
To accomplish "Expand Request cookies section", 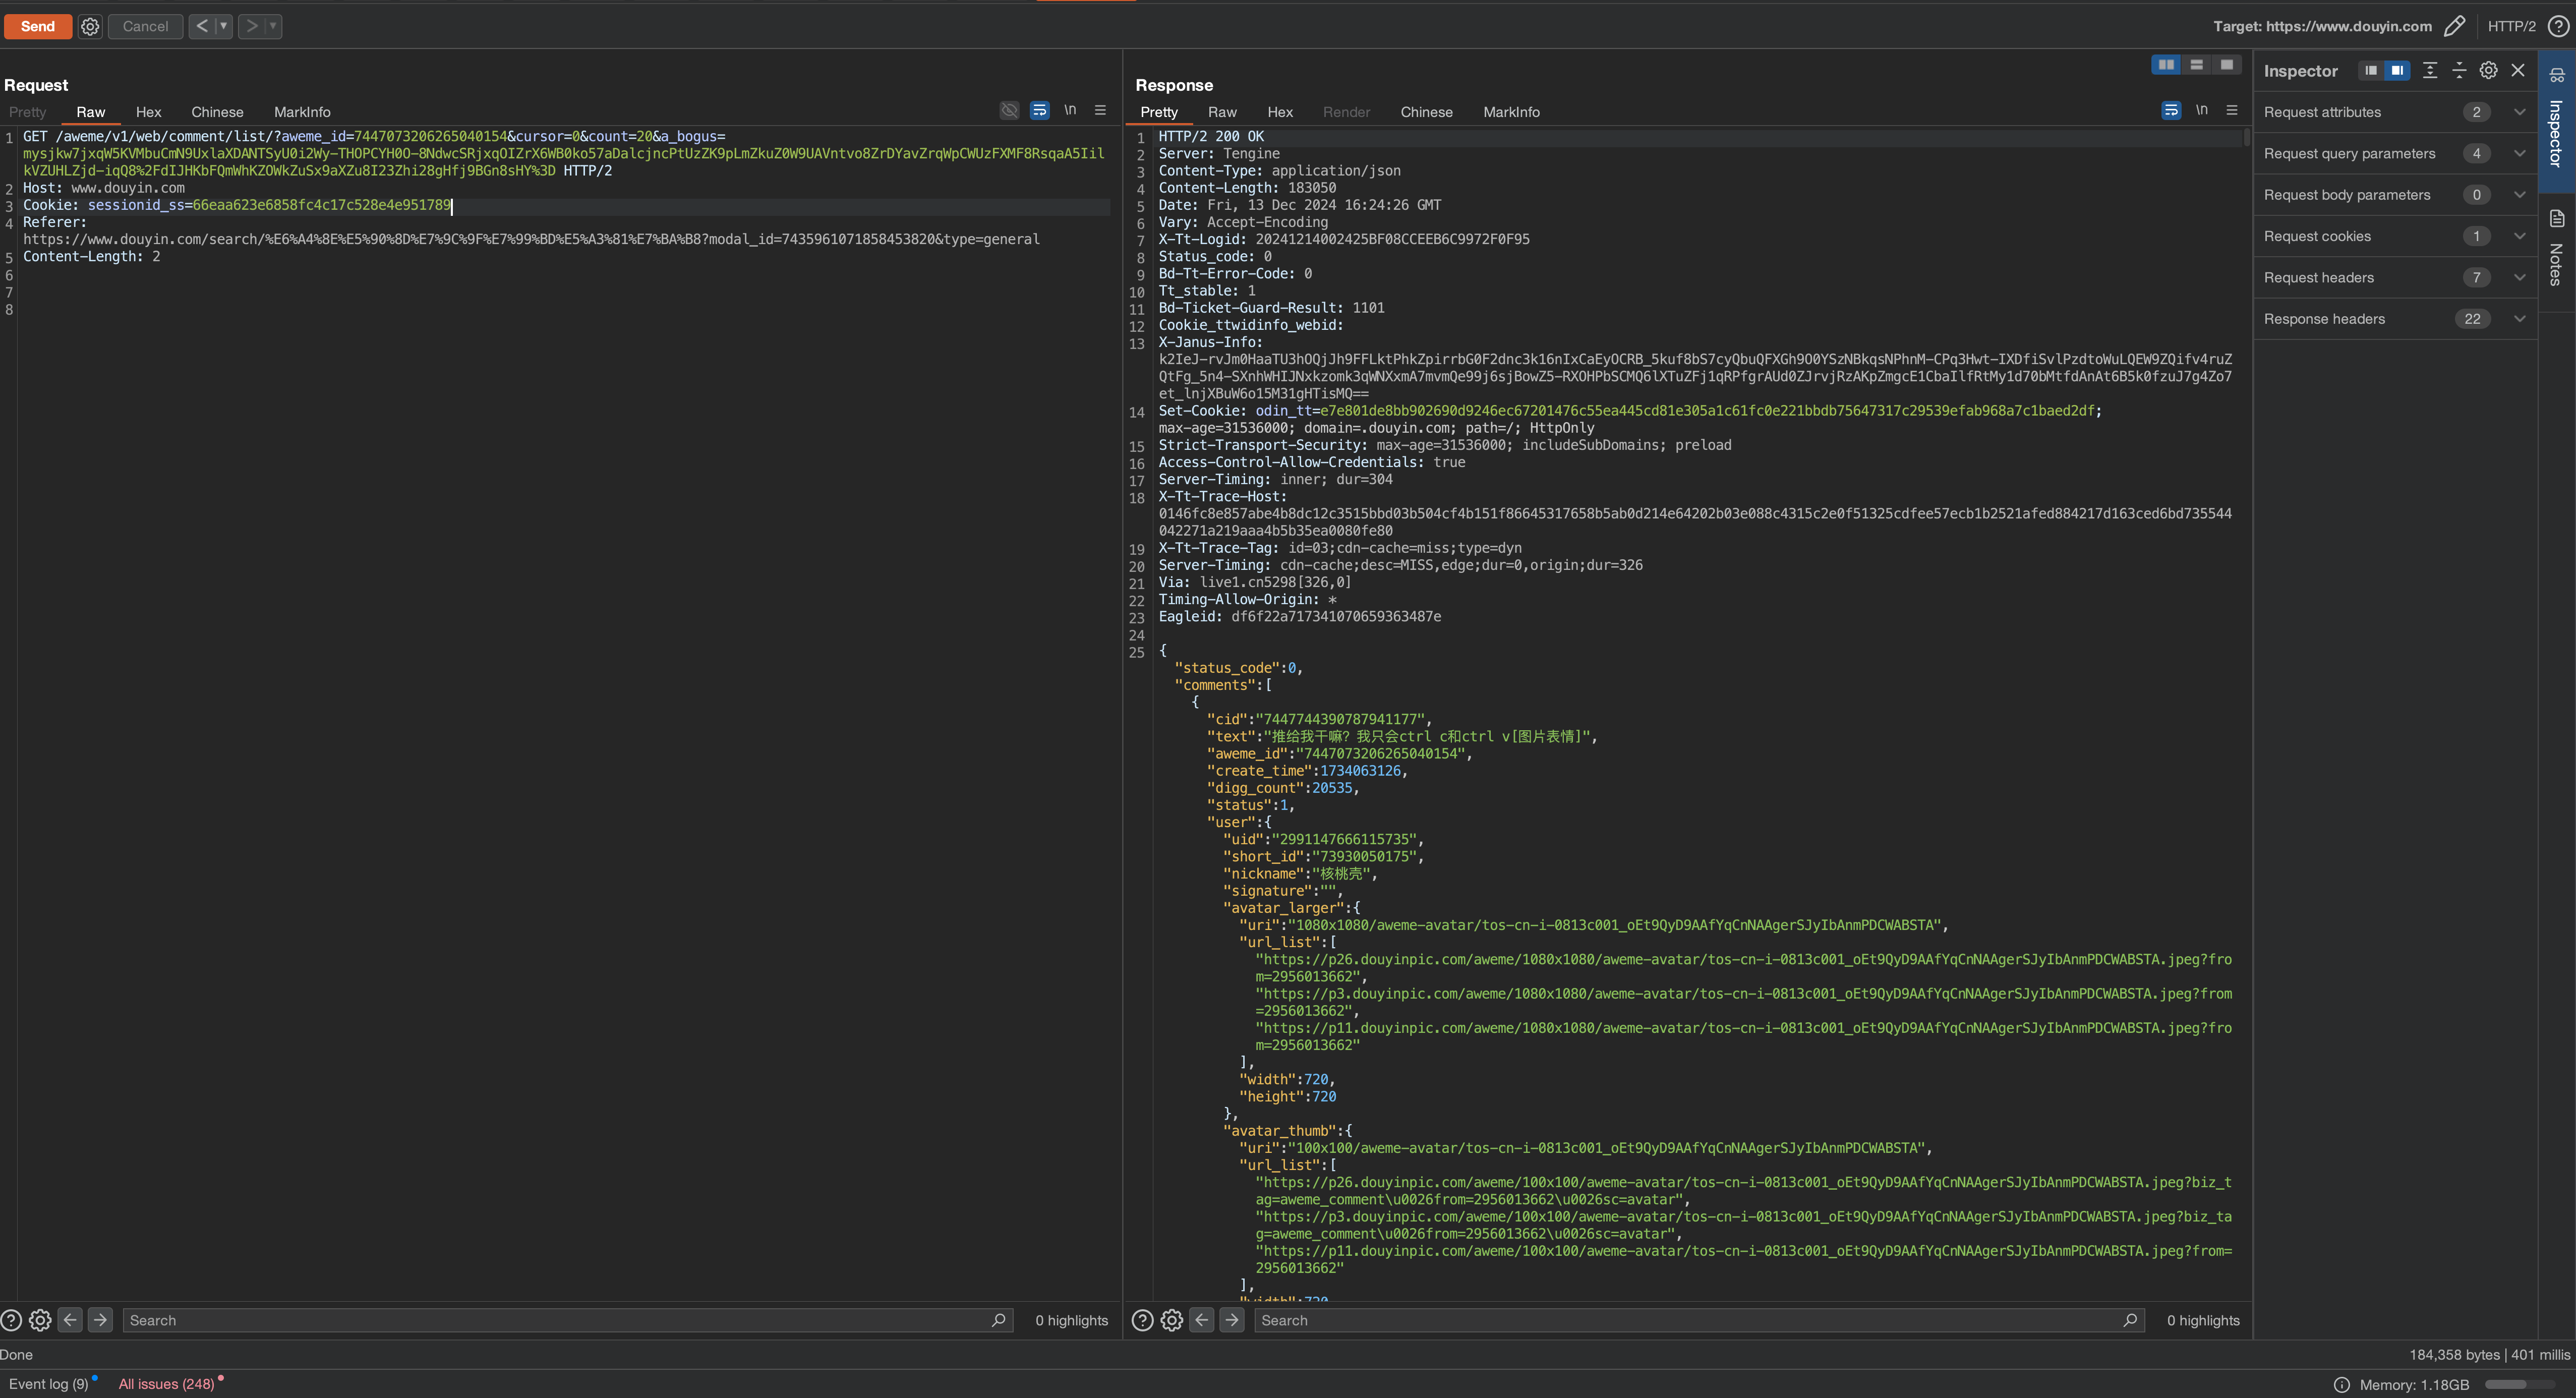I will (x=2395, y=236).
